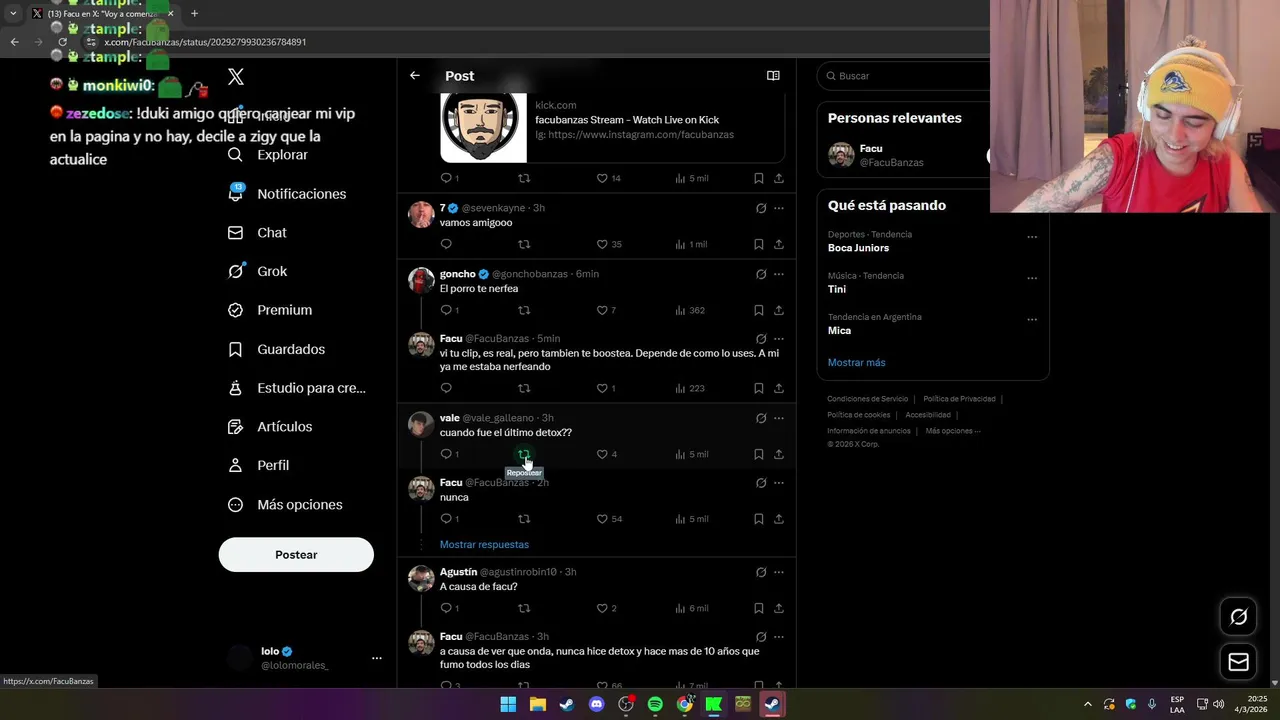This screenshot has width=1280, height=720.
Task: Repost goncho's 'El porro te nerfea' reply
Action: 524,310
